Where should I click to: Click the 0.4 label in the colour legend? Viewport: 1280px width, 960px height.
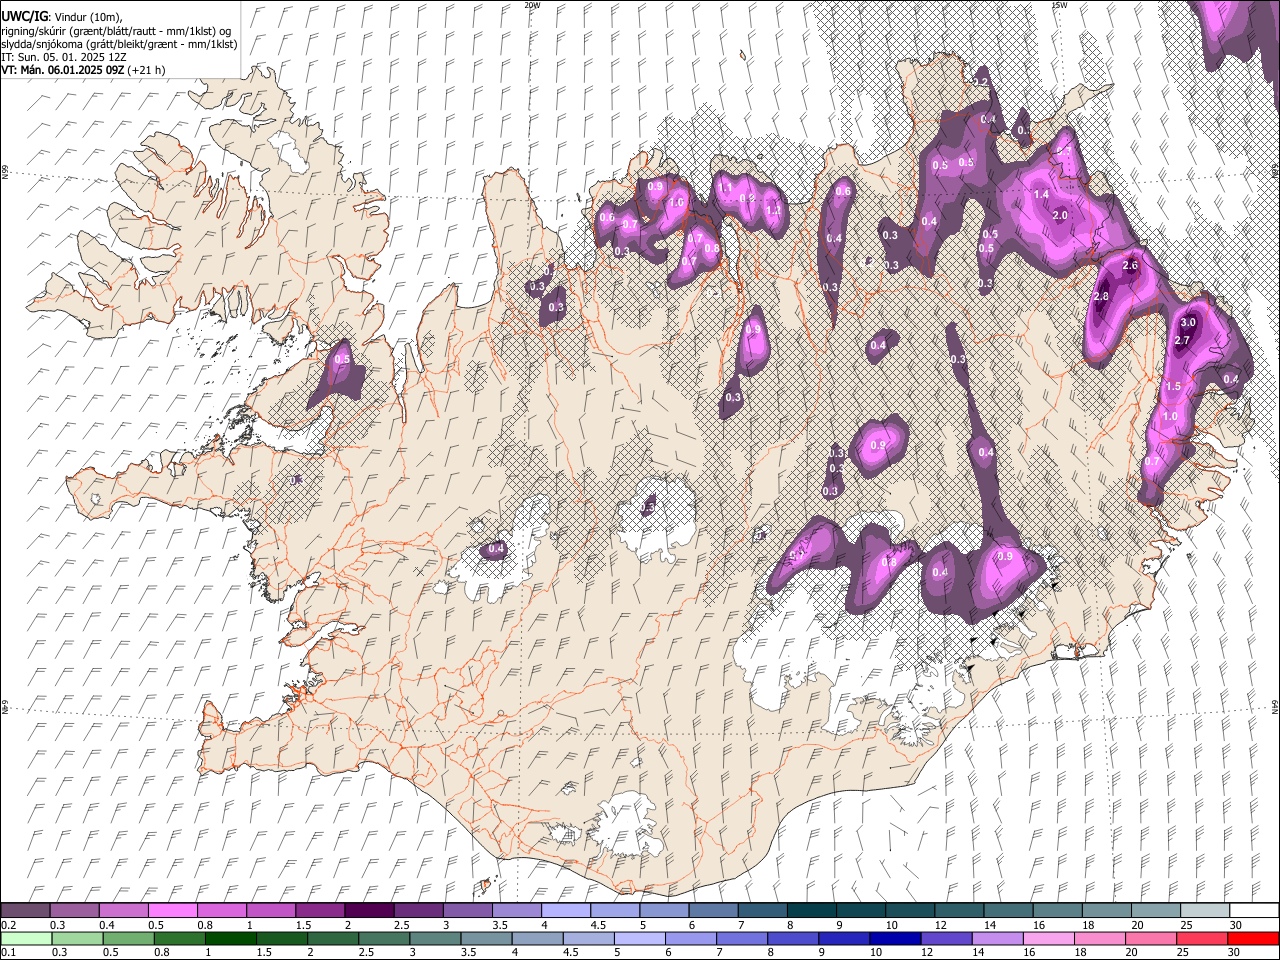(x=107, y=925)
